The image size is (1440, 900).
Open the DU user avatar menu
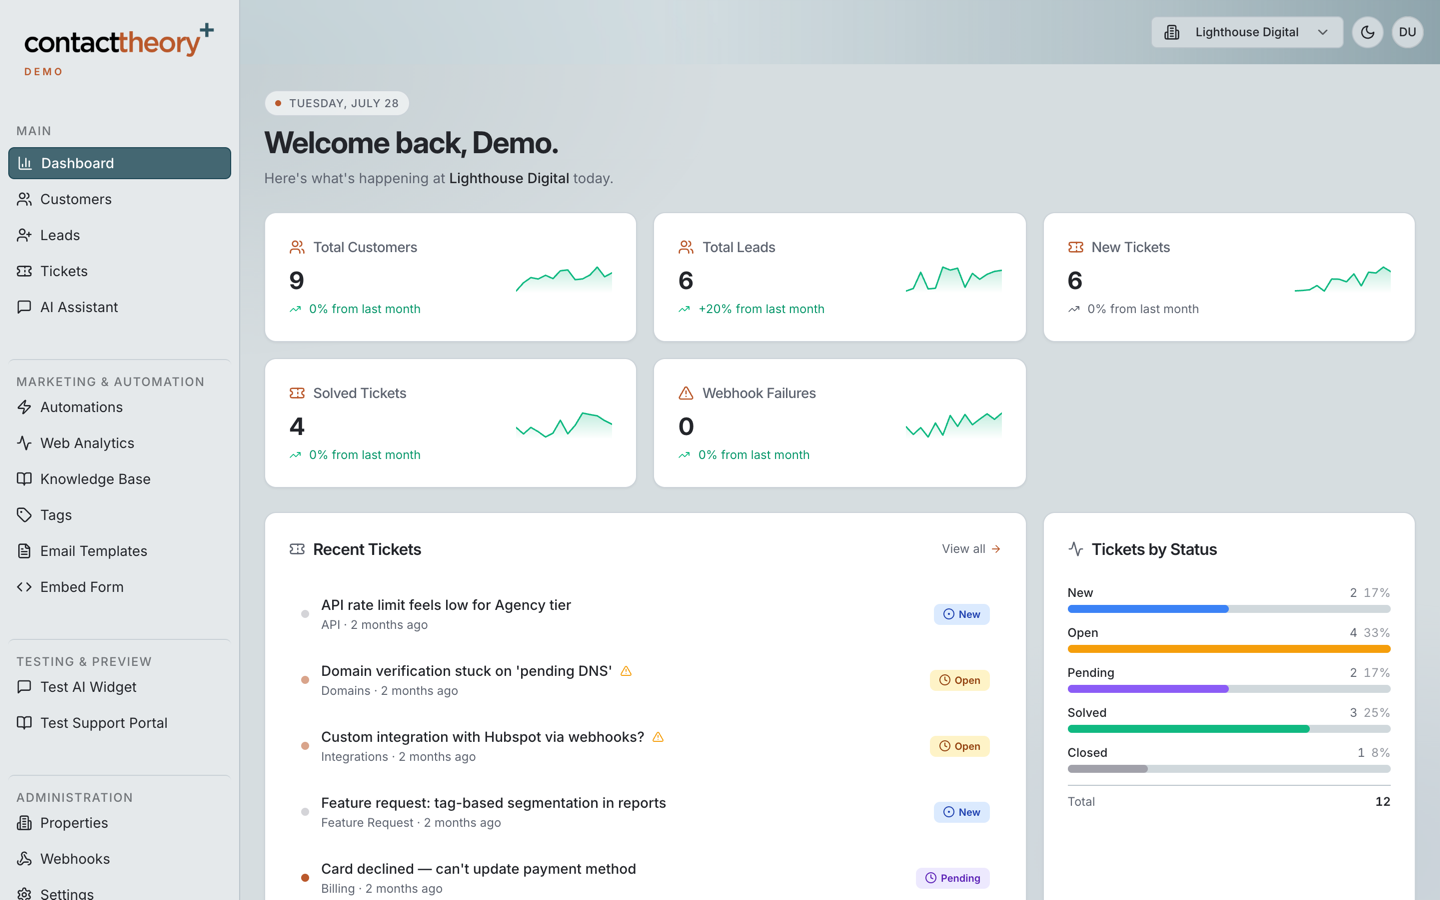tap(1407, 32)
